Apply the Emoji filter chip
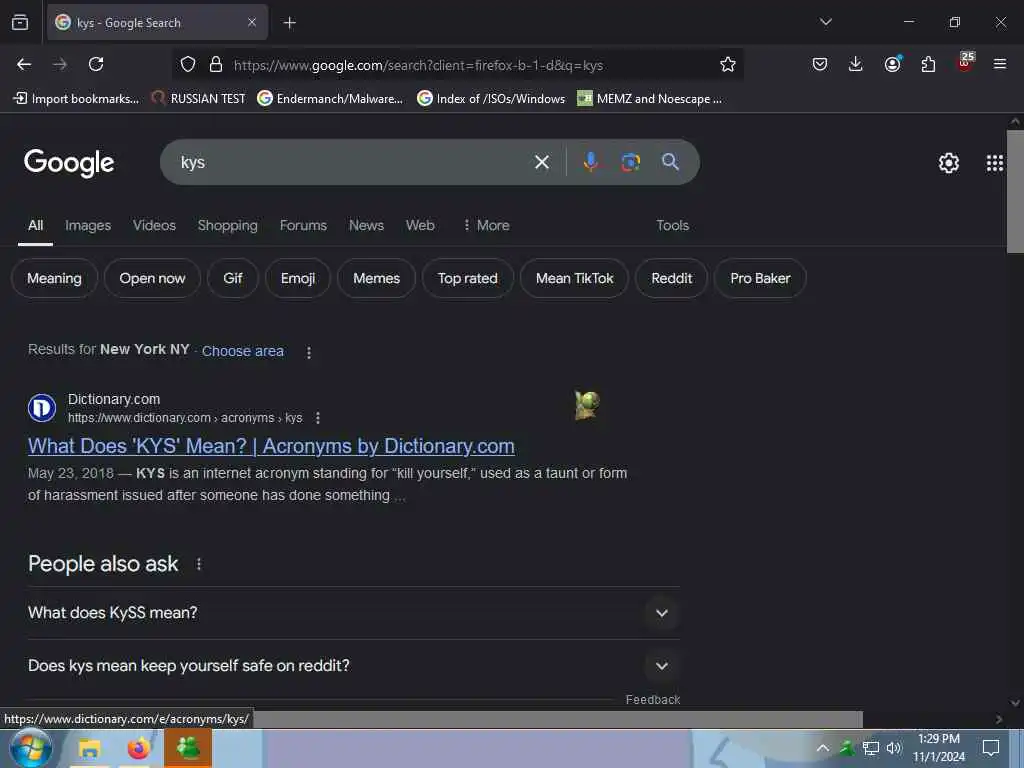This screenshot has height=768, width=1024. coord(298,278)
